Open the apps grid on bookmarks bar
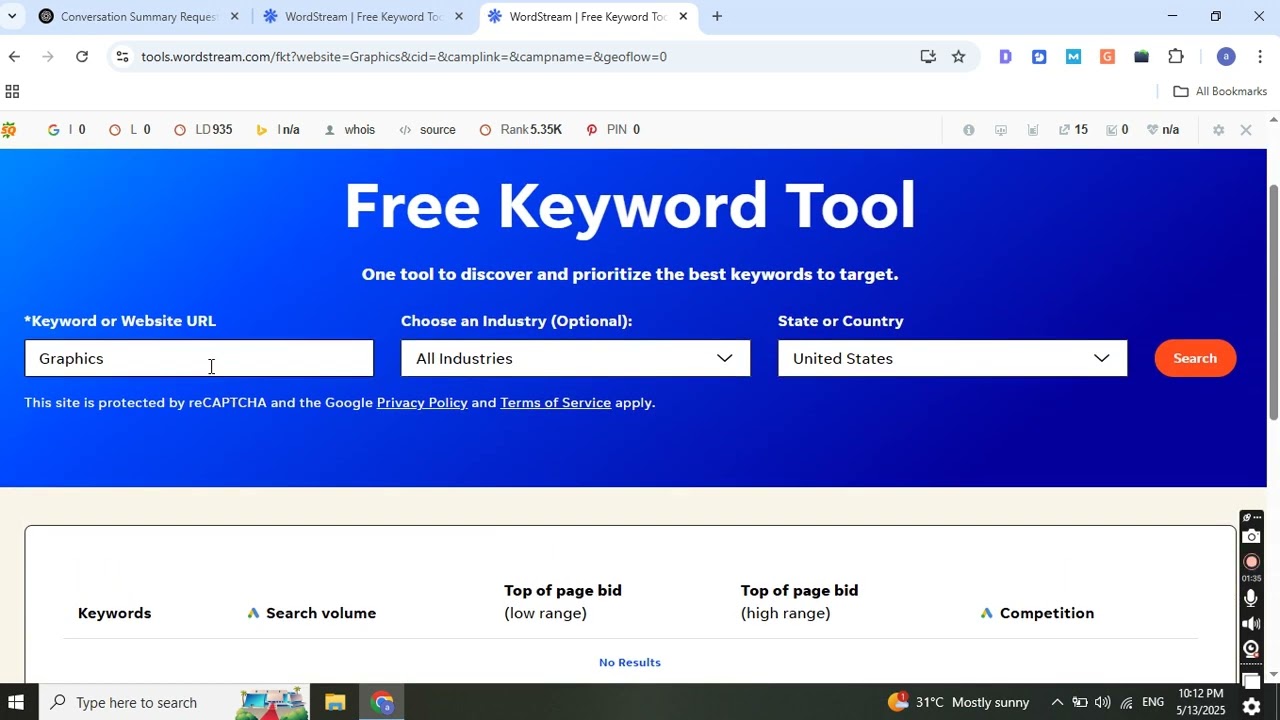The width and height of the screenshot is (1280, 720). pos(12,92)
